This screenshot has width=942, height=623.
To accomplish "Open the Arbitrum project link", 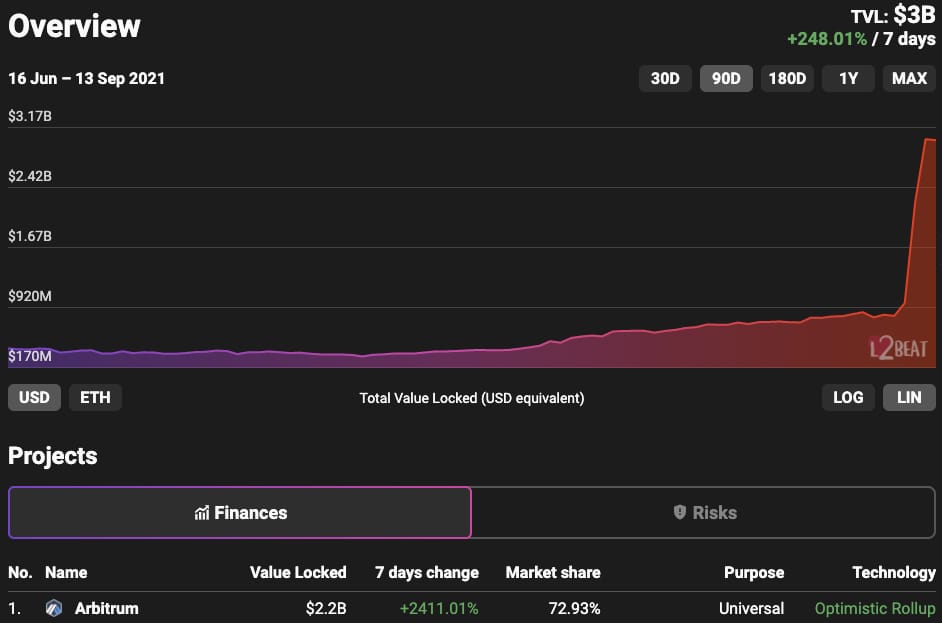I will click(x=106, y=609).
